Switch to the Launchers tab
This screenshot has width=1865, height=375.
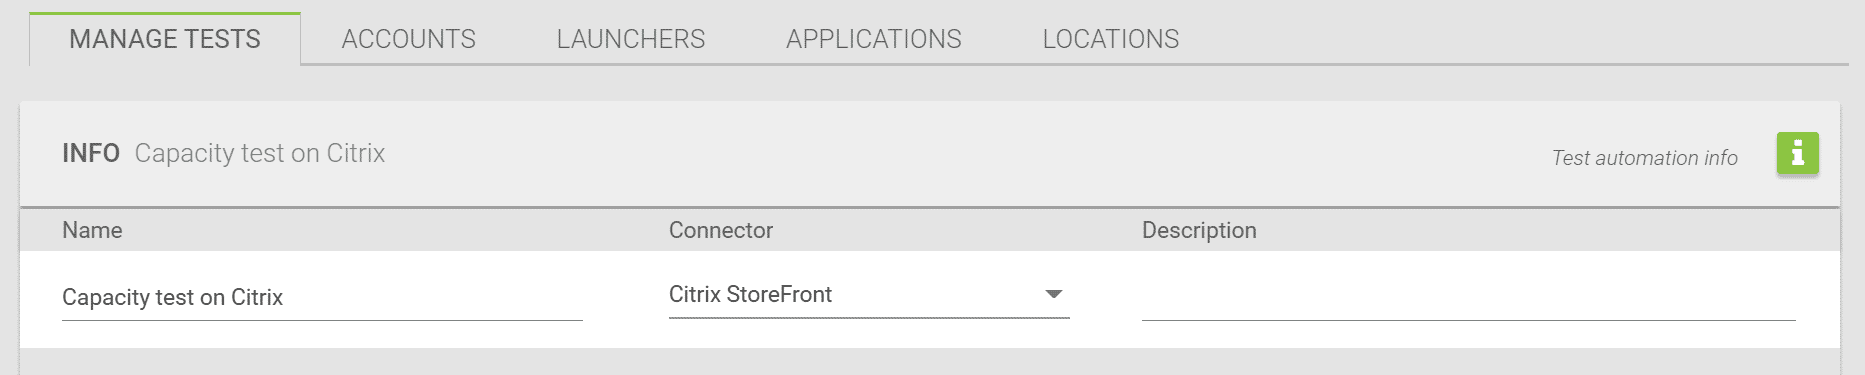click(x=631, y=39)
